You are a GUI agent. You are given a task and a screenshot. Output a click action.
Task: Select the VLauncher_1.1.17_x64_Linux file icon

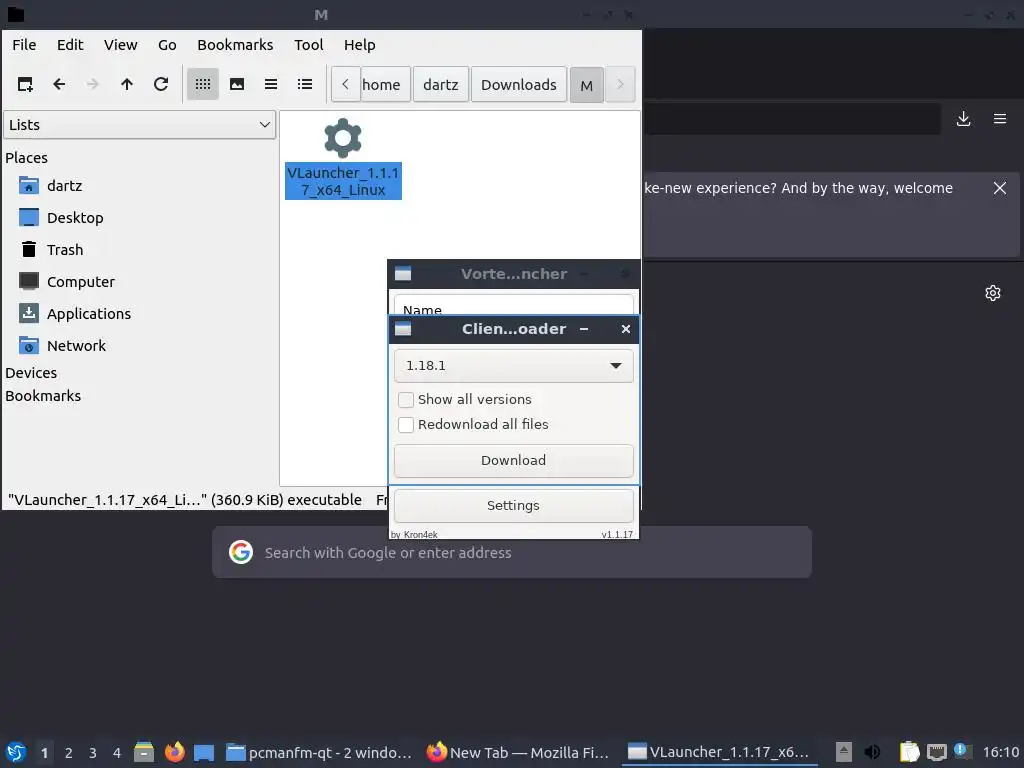[x=343, y=159]
